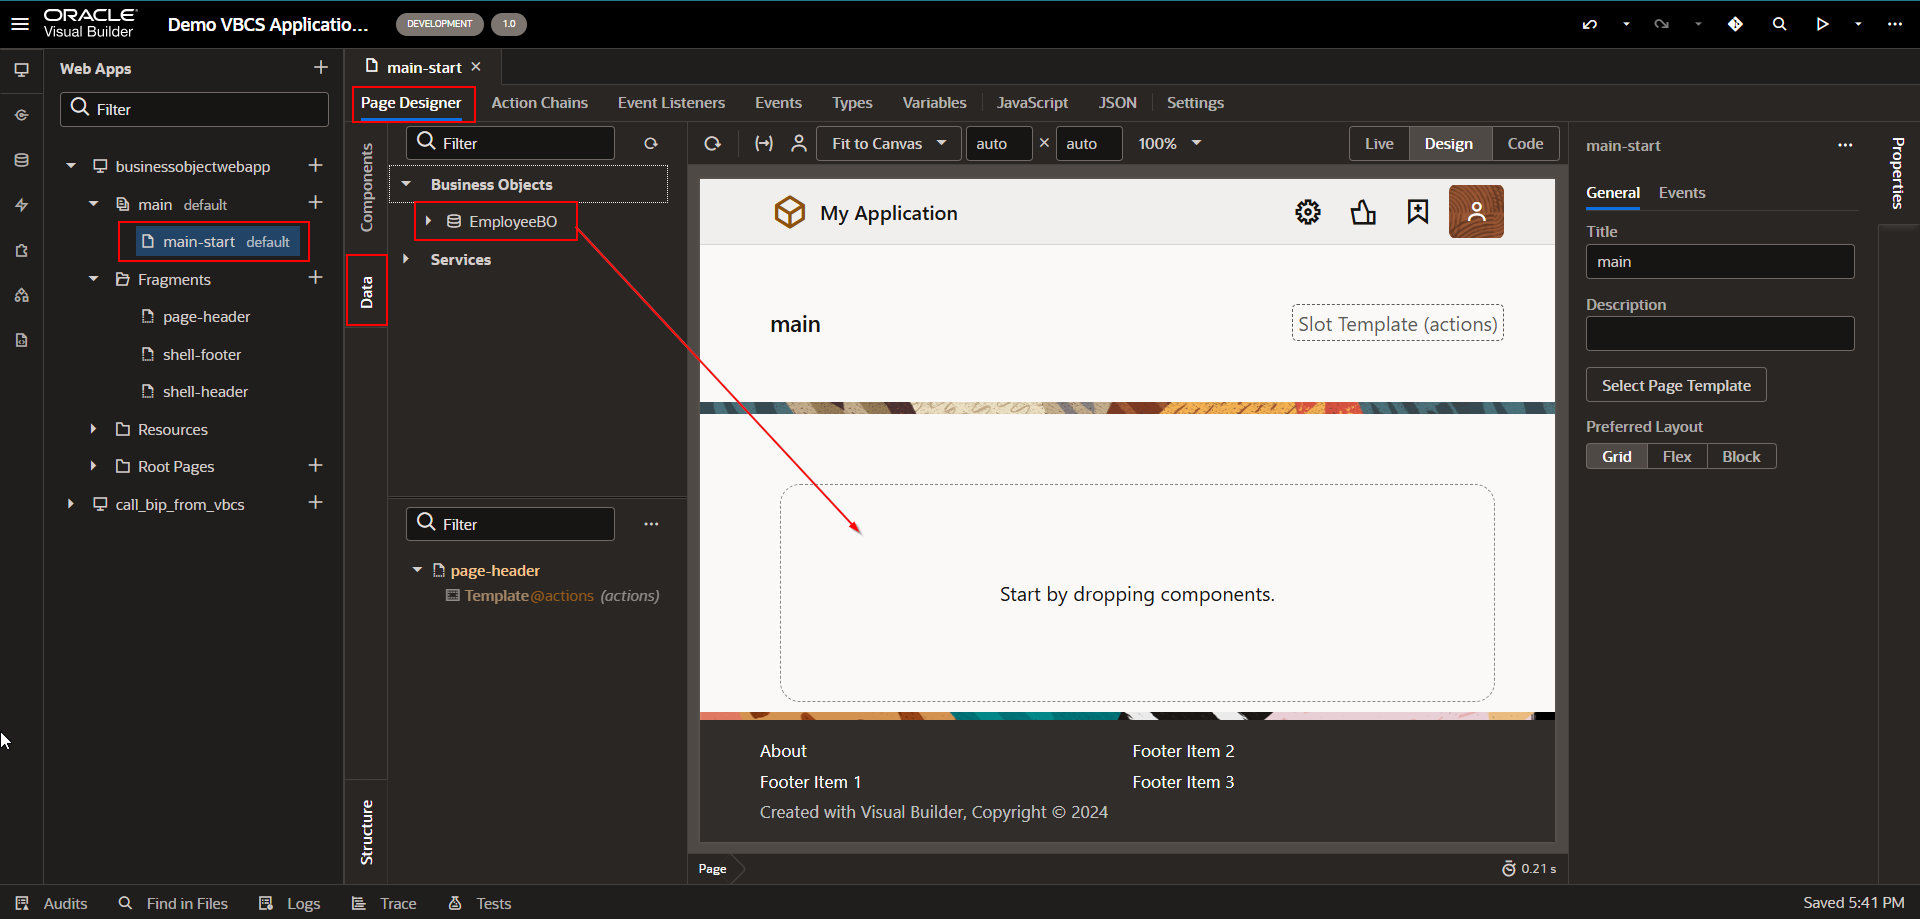Expand the Services section
Image resolution: width=1920 pixels, height=919 pixels.
[x=406, y=259]
